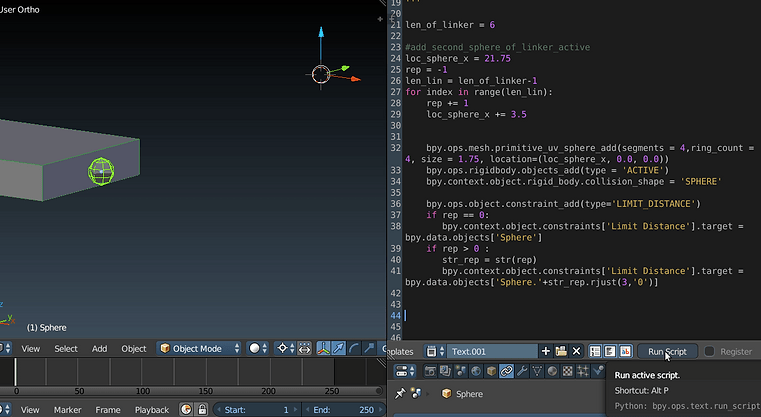761x417 pixels.
Task: Click the plus tab to expand viewport panel
Action: 380,19
